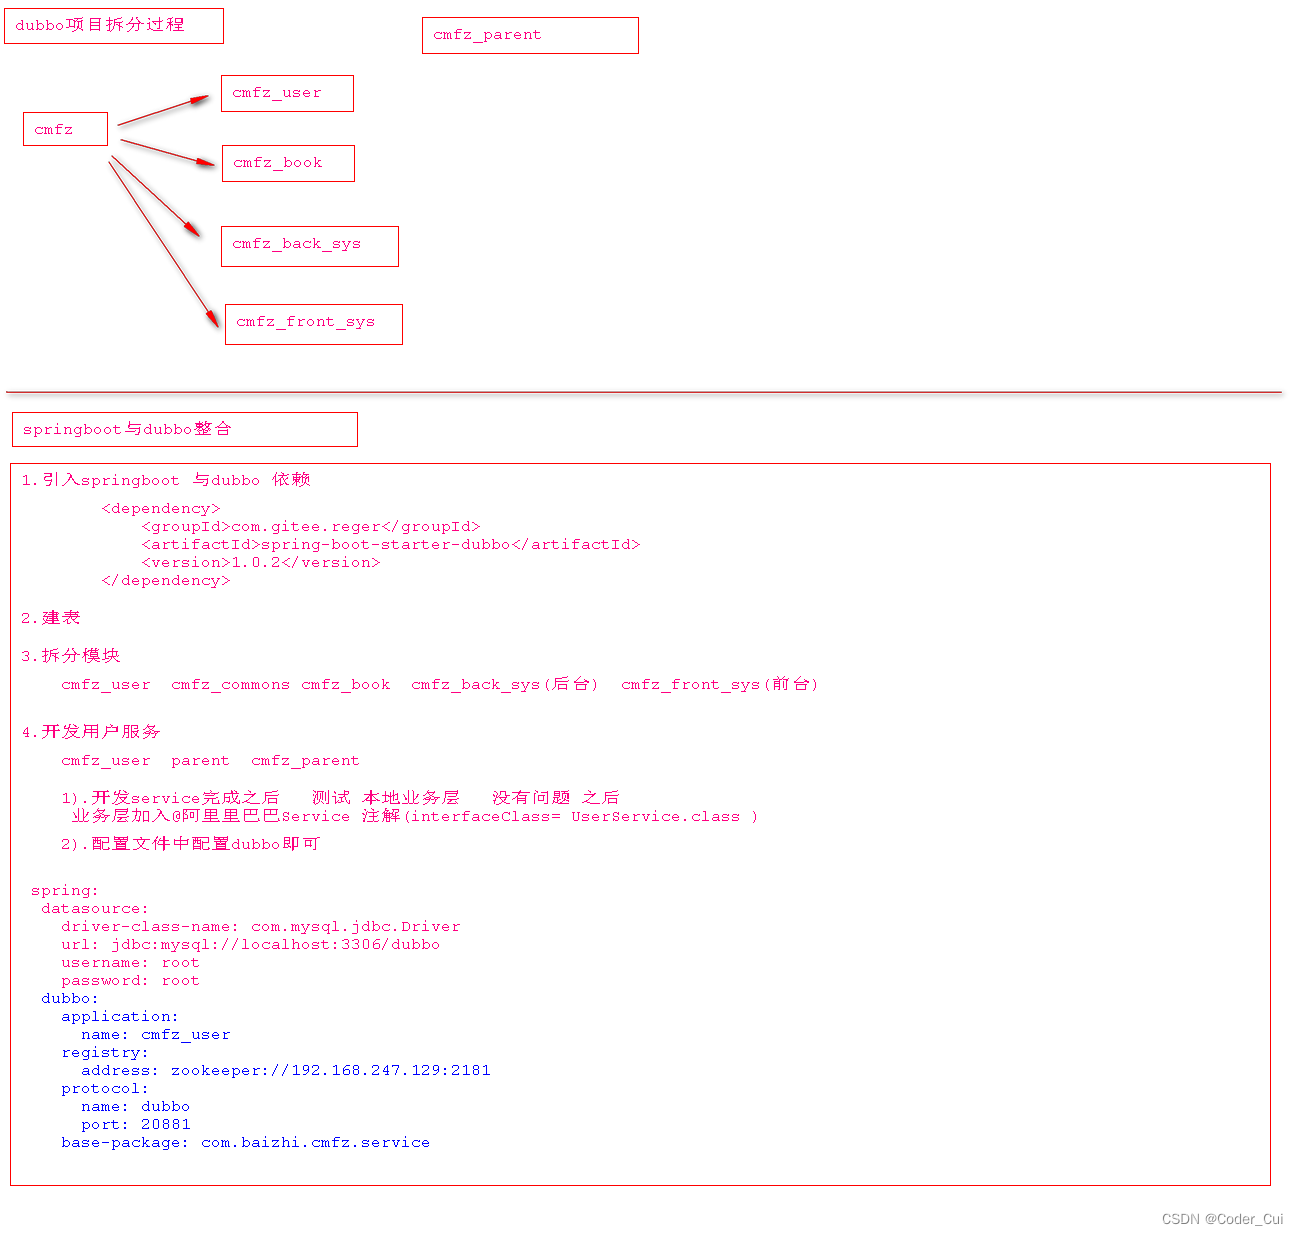Click the jdbc:mysql url line
Screen dimensions: 1298x1235
(x=251, y=945)
